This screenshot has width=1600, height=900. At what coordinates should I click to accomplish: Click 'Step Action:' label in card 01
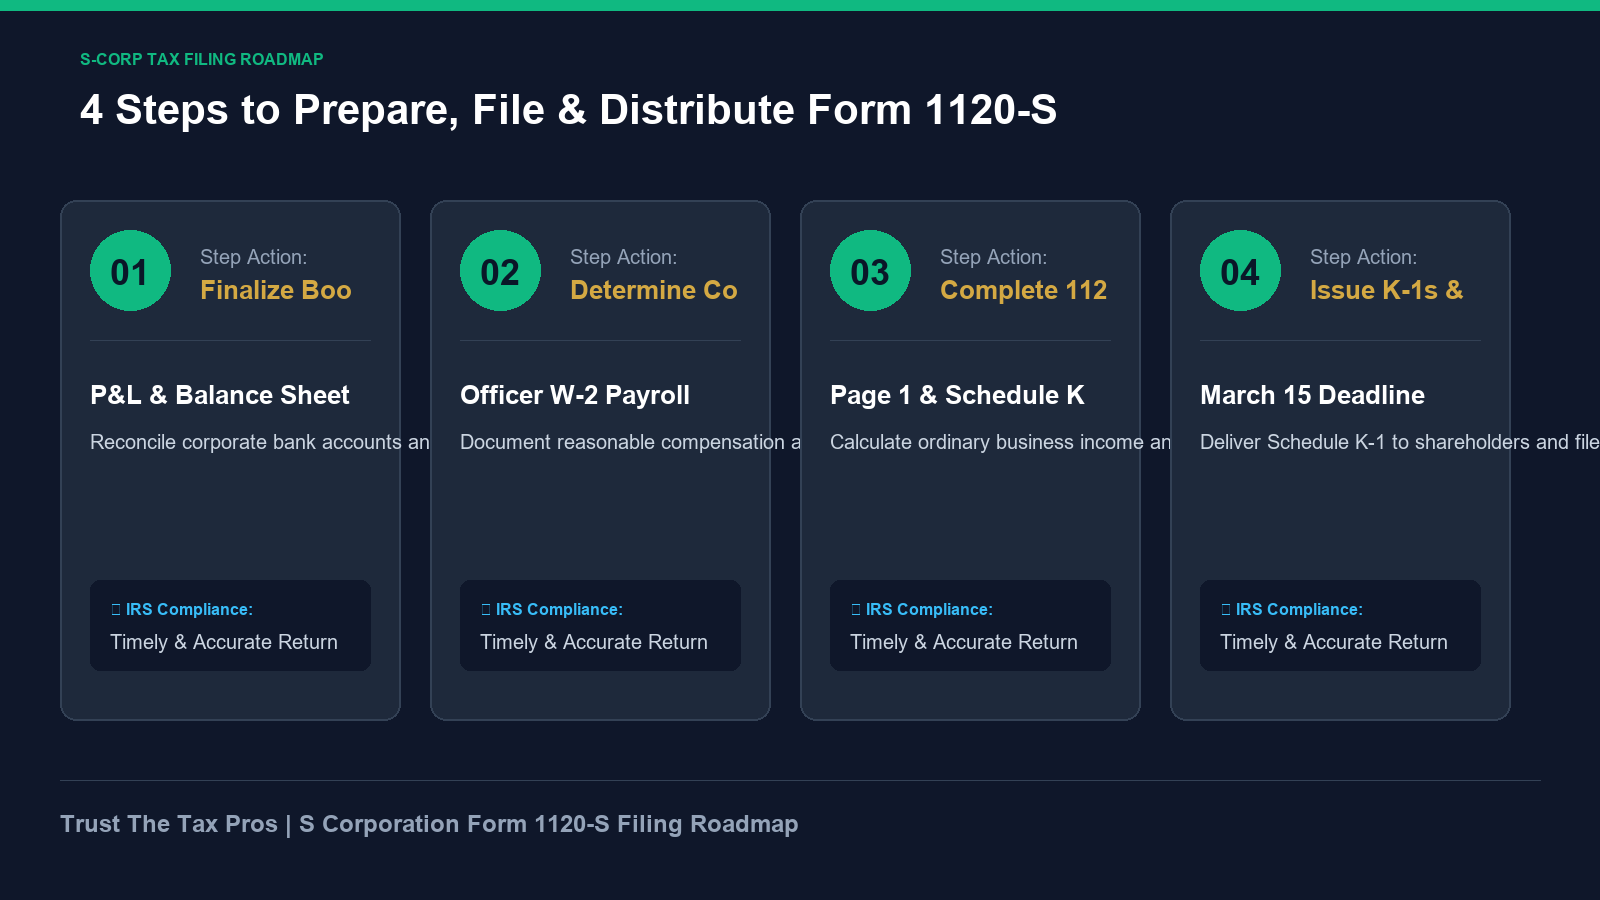pos(253,257)
